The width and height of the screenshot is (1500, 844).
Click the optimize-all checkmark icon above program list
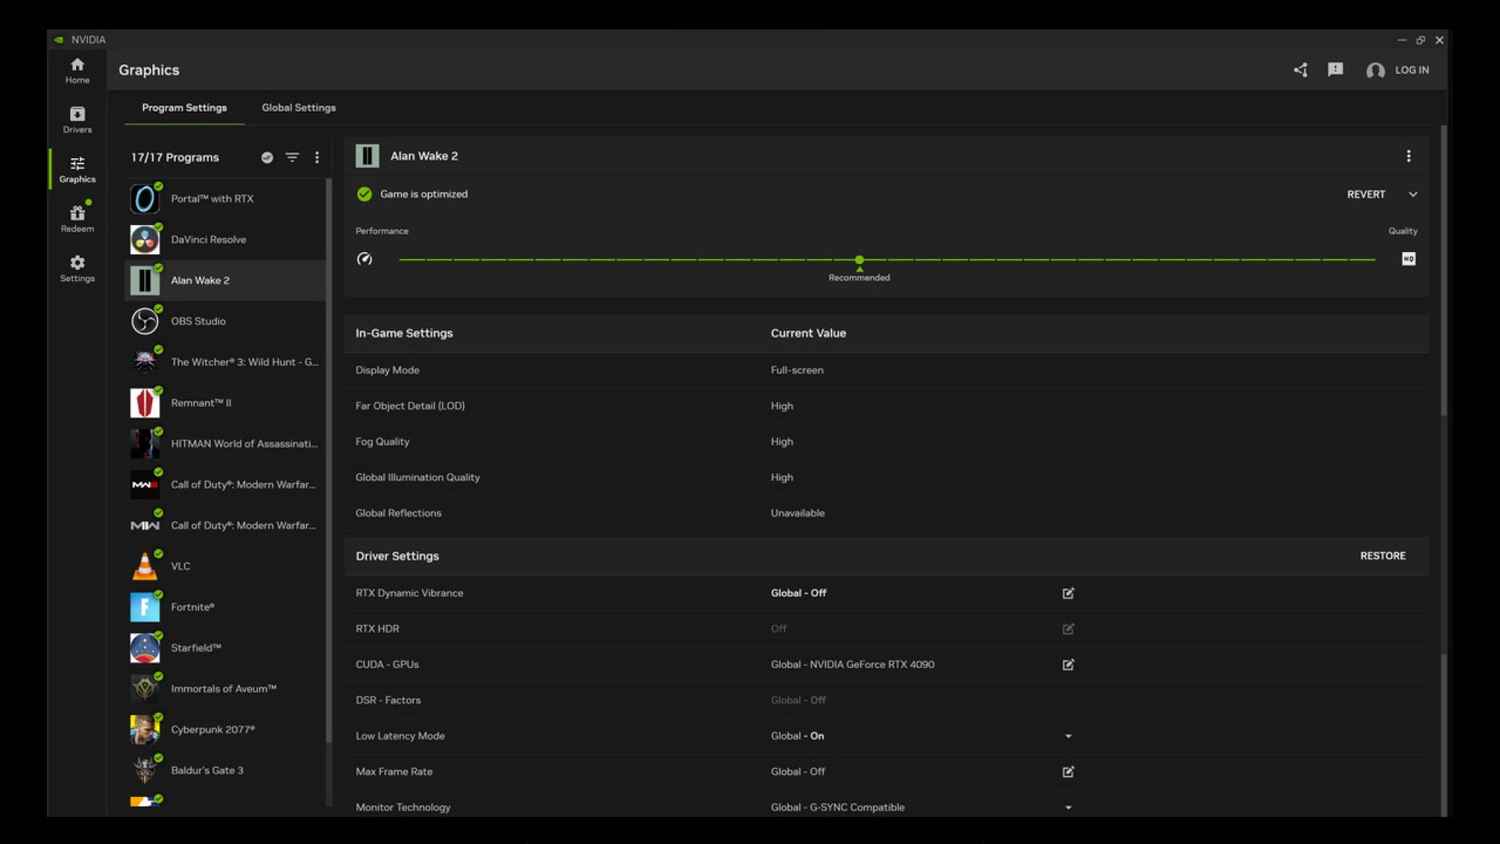point(266,157)
